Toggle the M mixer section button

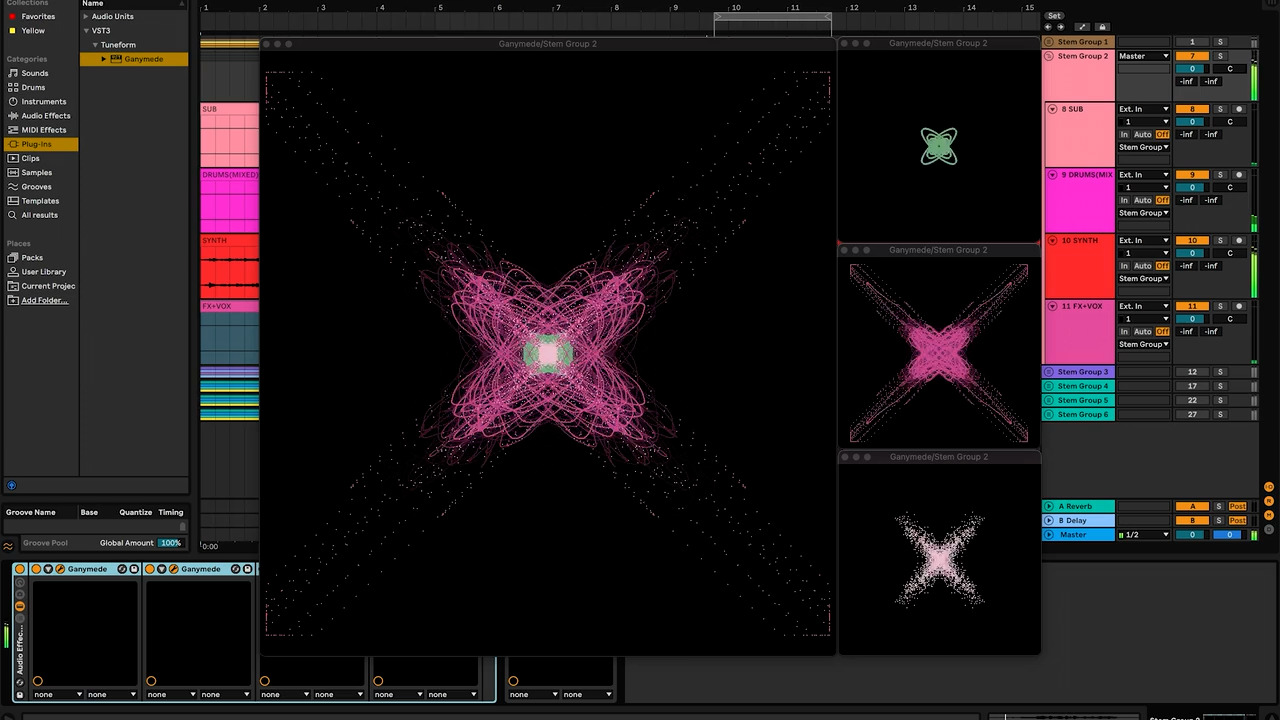click(x=1269, y=514)
